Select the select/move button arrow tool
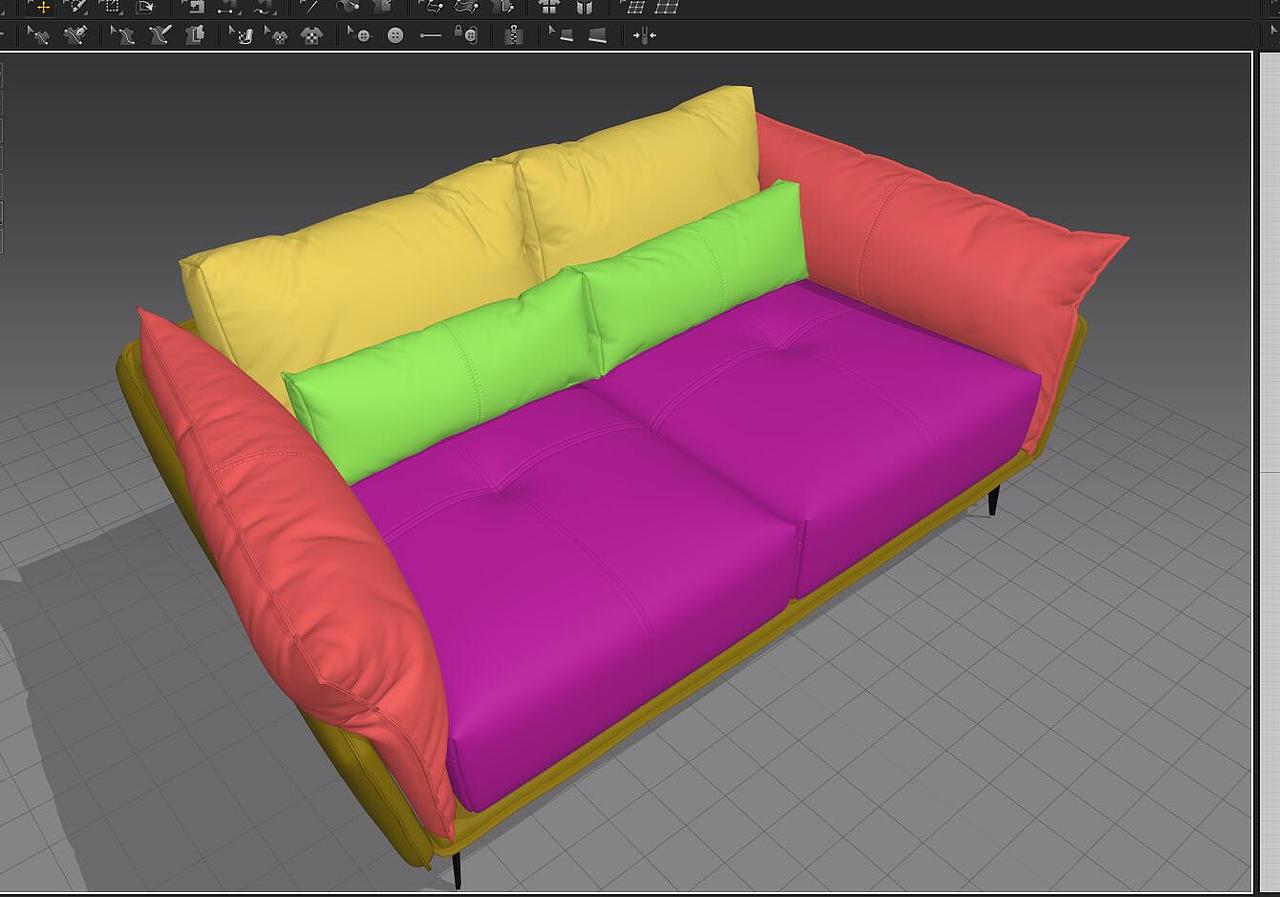 click(359, 35)
